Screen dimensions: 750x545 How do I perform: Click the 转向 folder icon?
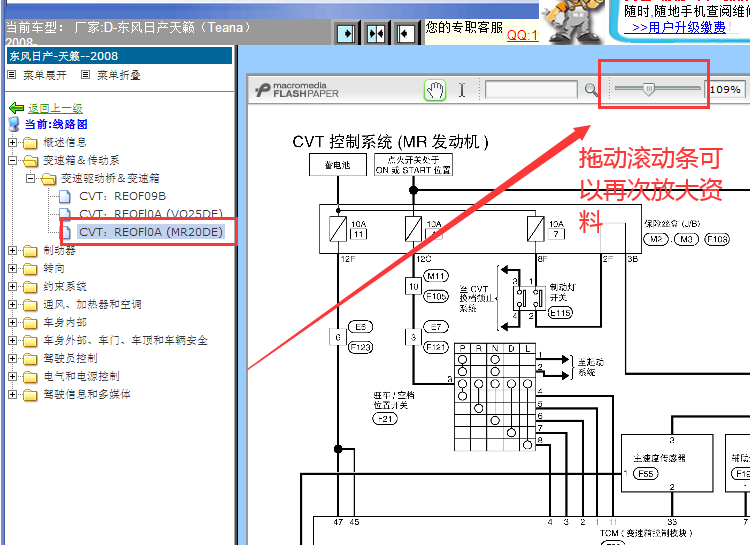tap(30, 269)
